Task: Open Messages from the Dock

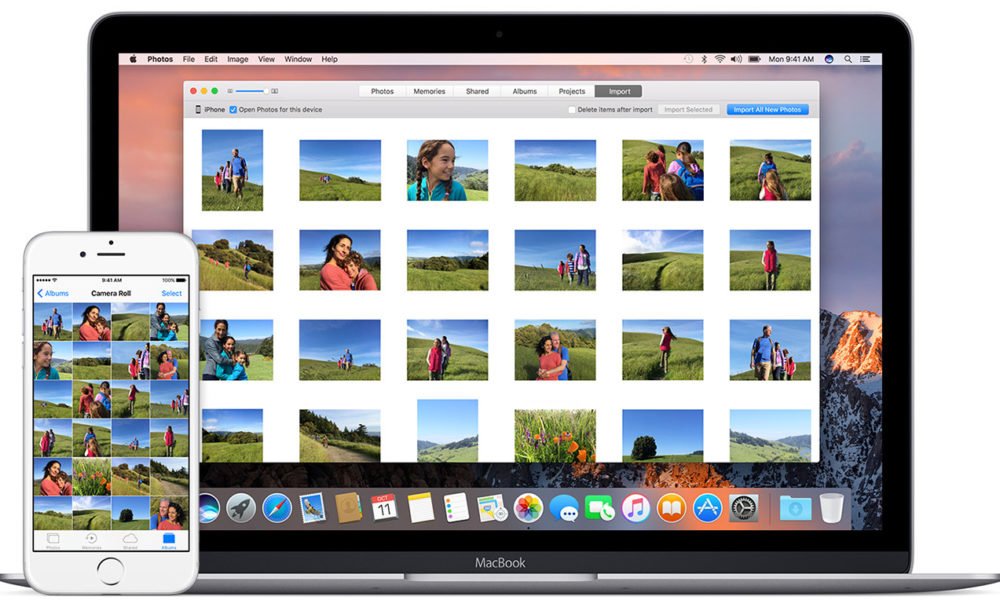Action: [563, 509]
